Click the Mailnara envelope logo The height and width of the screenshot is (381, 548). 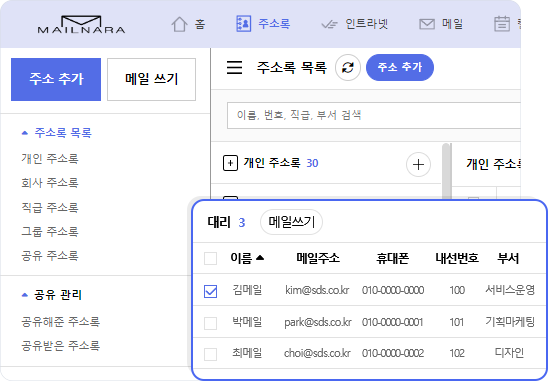[81, 24]
